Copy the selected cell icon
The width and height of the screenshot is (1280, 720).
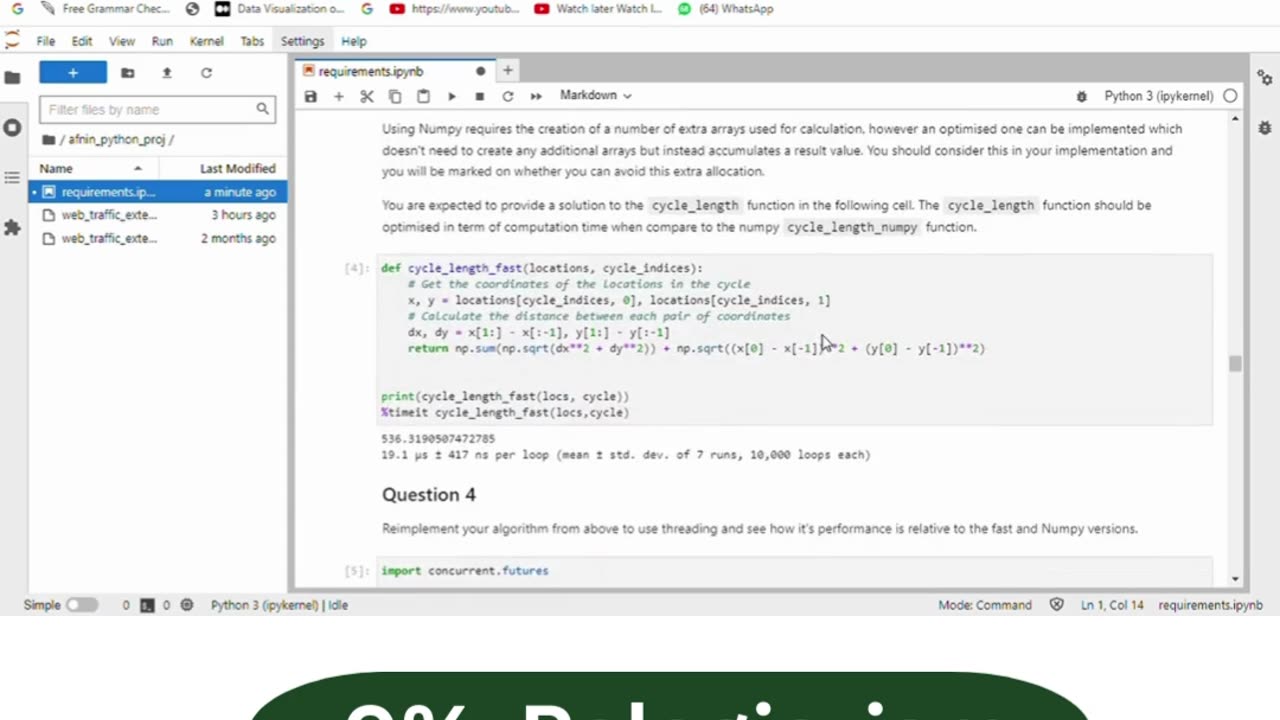(395, 96)
